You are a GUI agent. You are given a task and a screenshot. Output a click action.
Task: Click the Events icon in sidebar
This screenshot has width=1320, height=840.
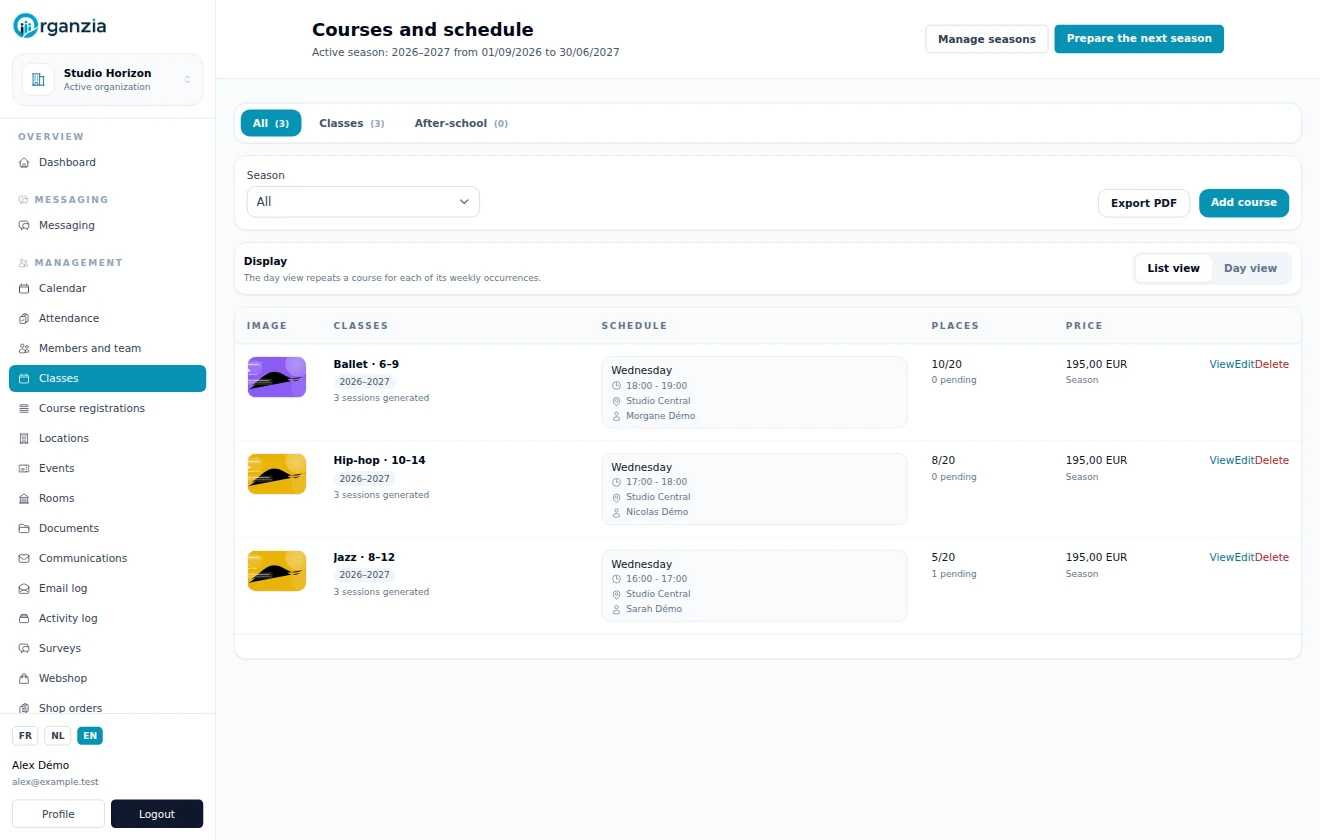pyautogui.click(x=24, y=468)
